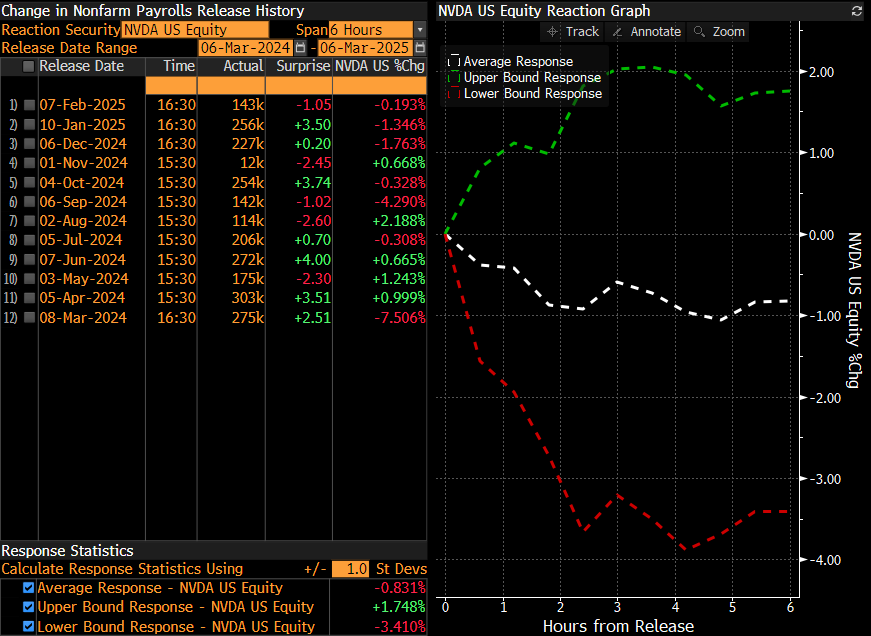Activate the Track crosshair tool
The width and height of the screenshot is (871, 636).
(x=574, y=32)
